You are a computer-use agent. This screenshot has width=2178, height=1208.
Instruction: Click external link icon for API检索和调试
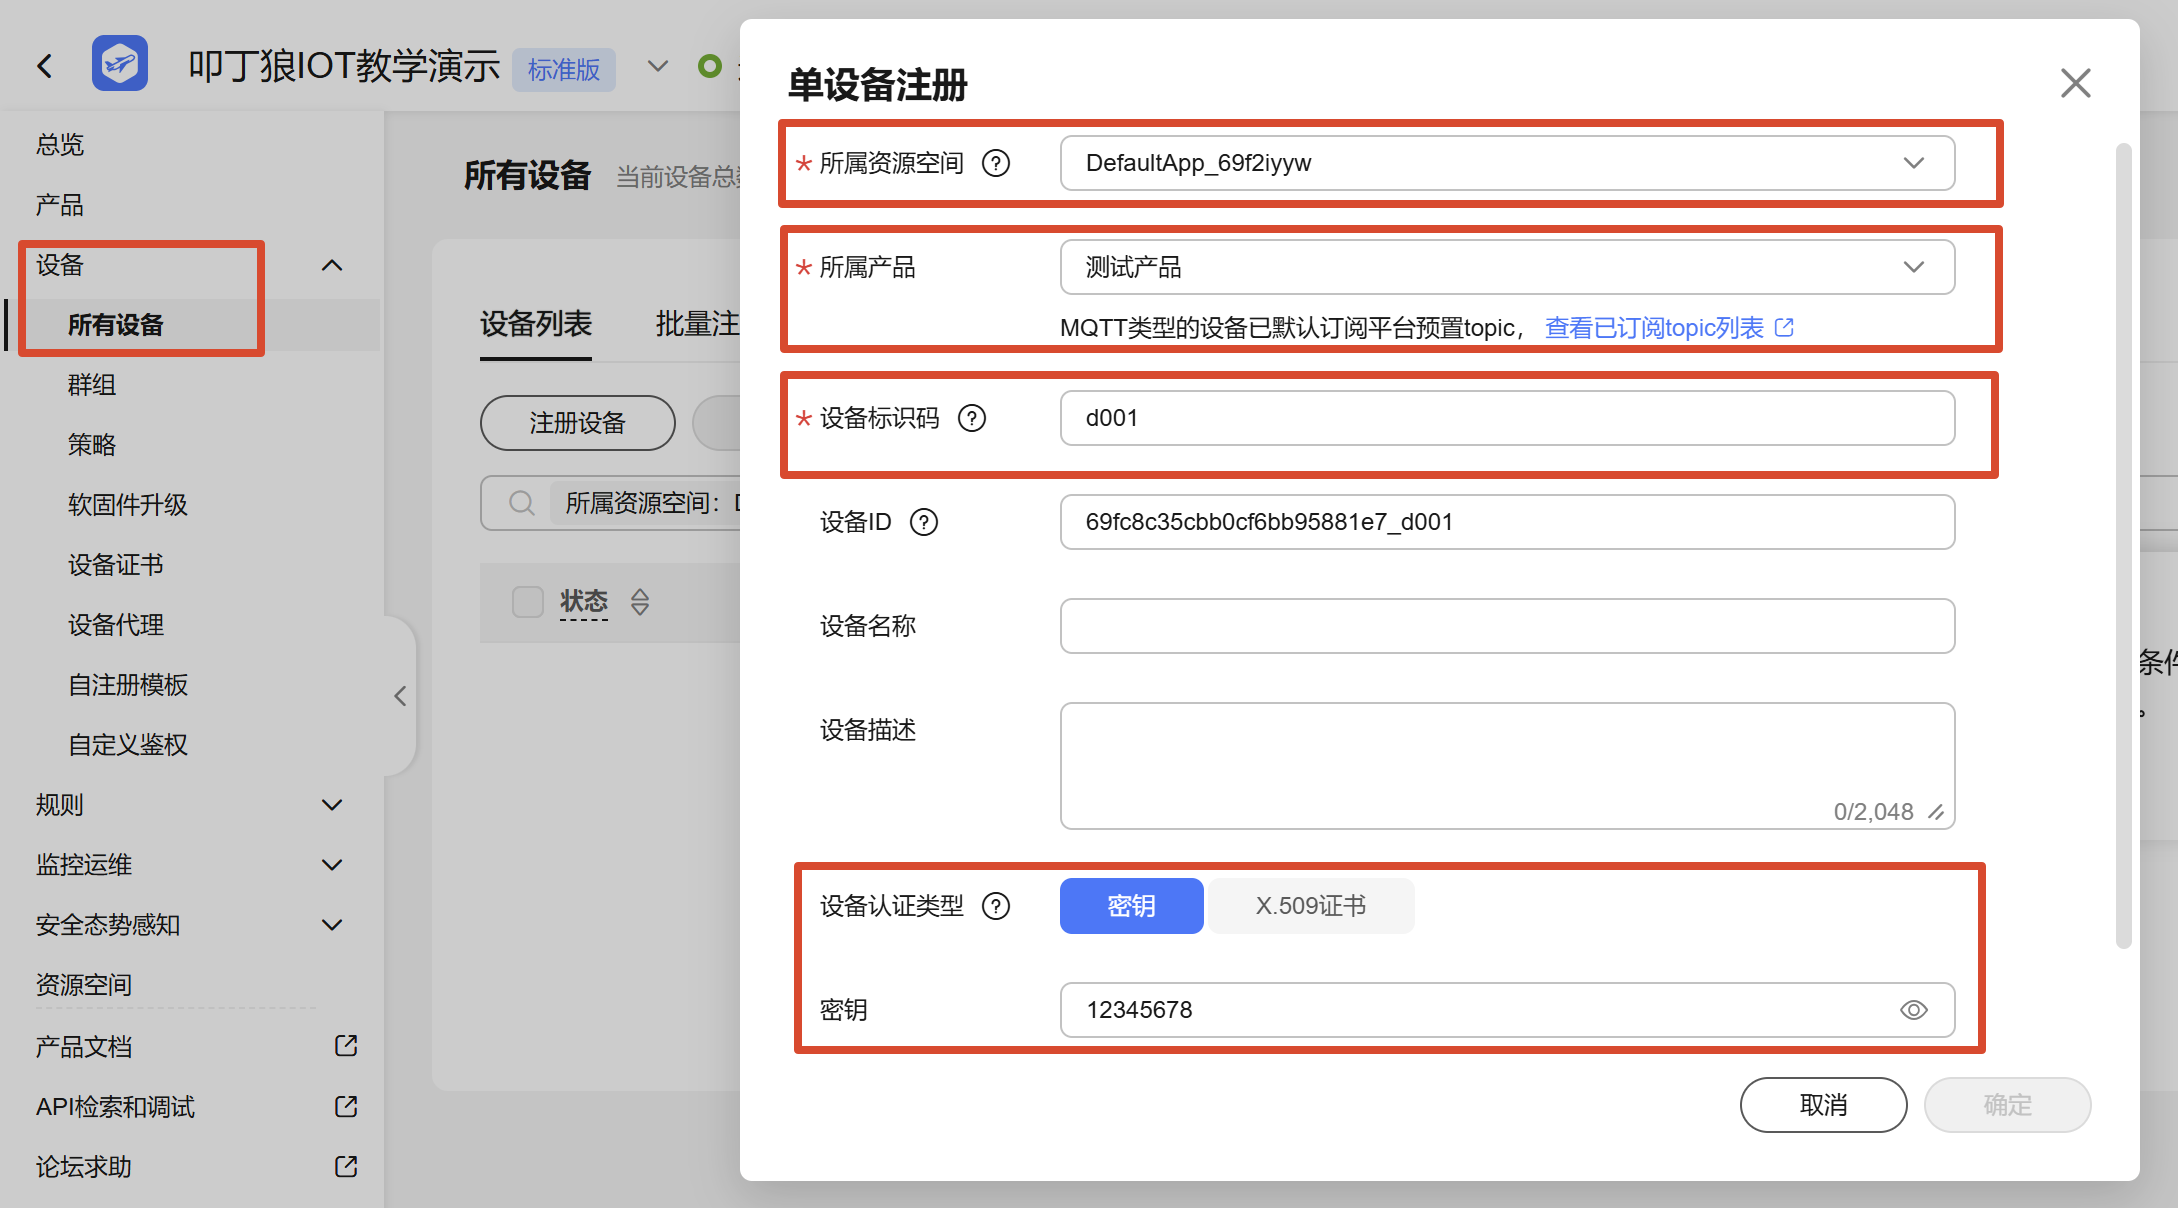click(346, 1106)
